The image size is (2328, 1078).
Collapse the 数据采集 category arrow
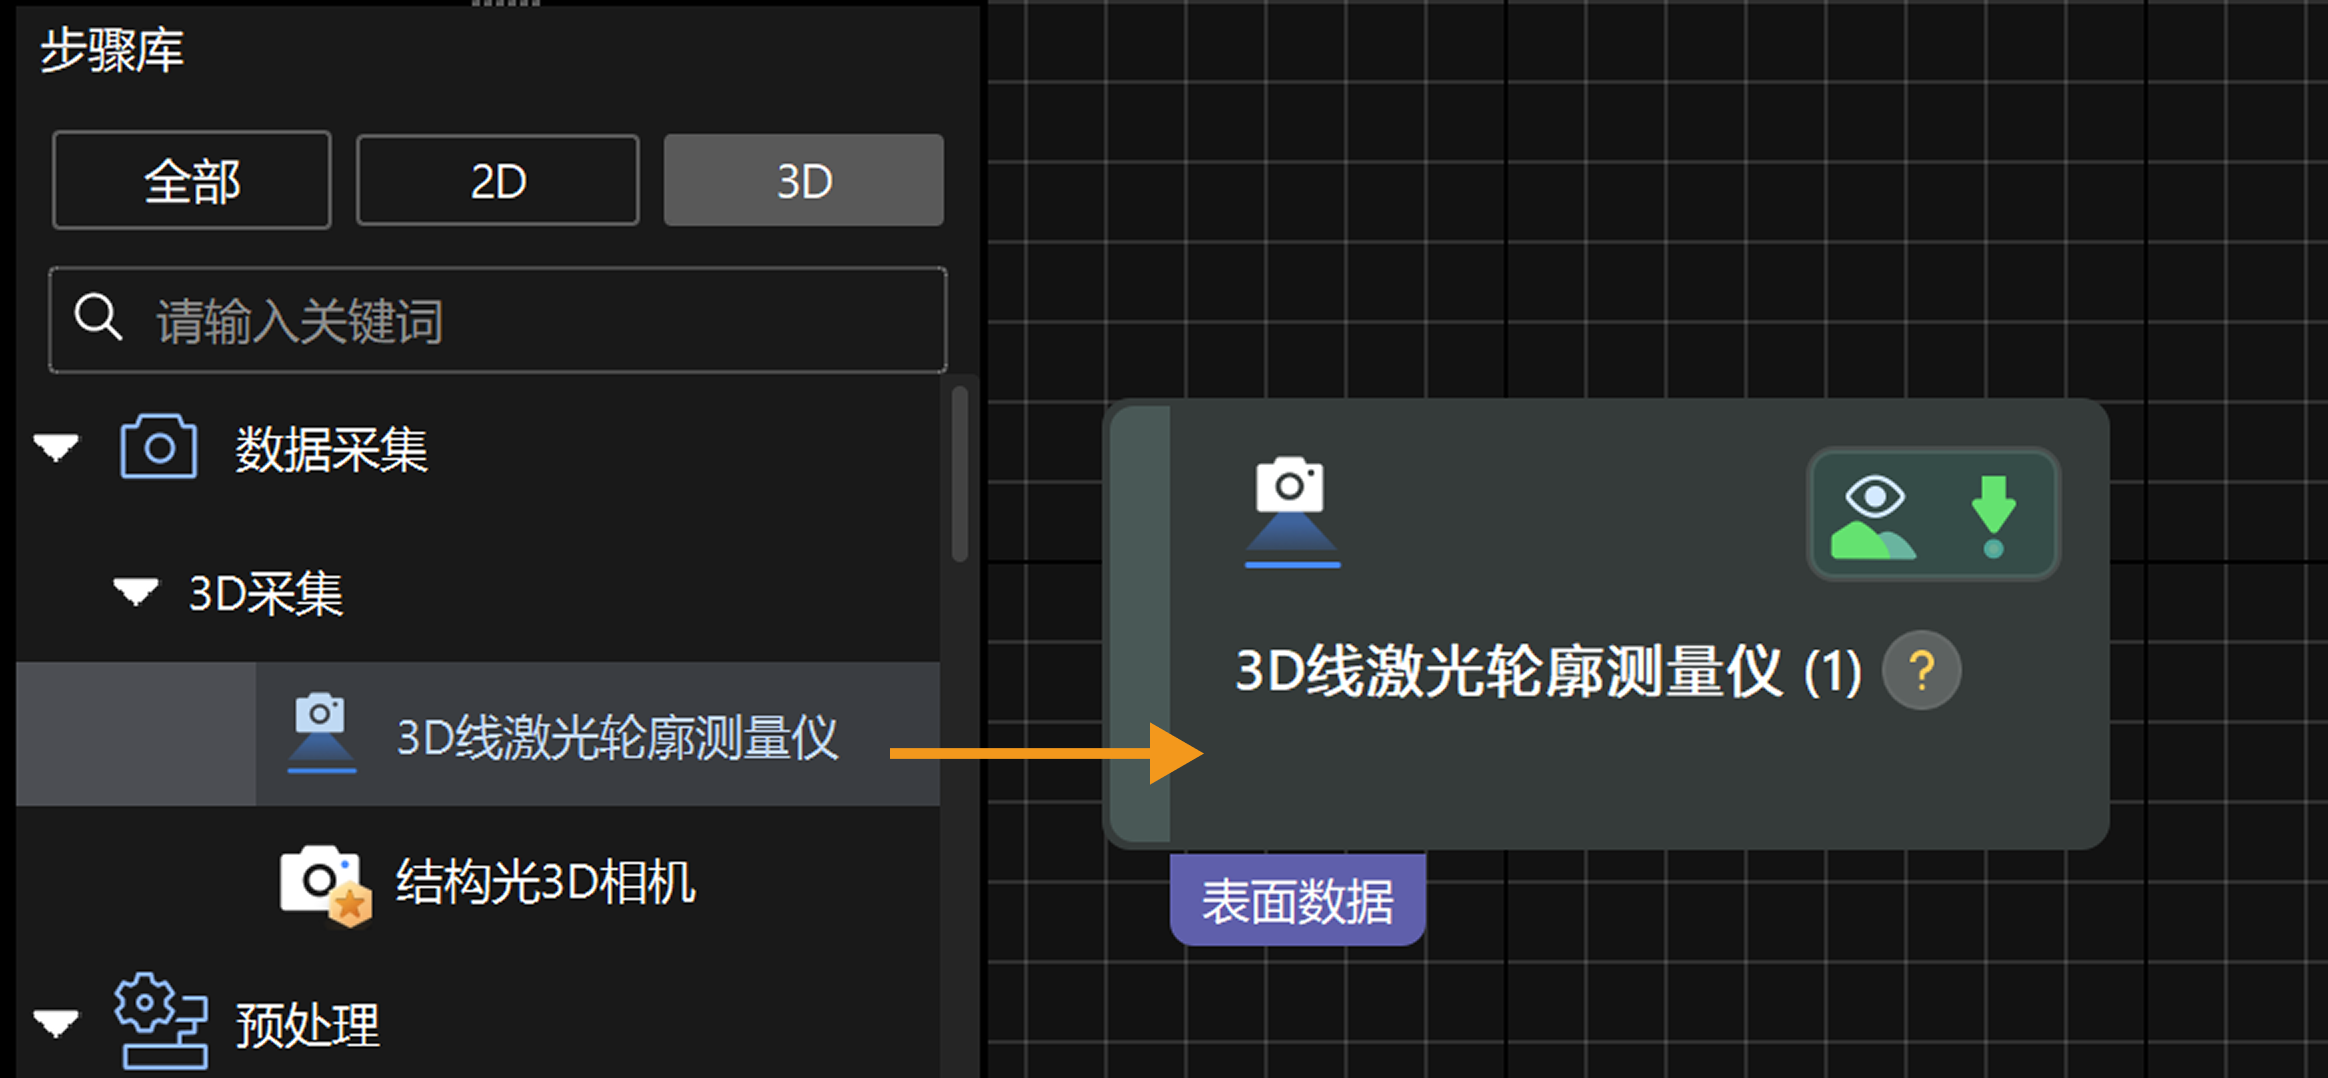(57, 448)
